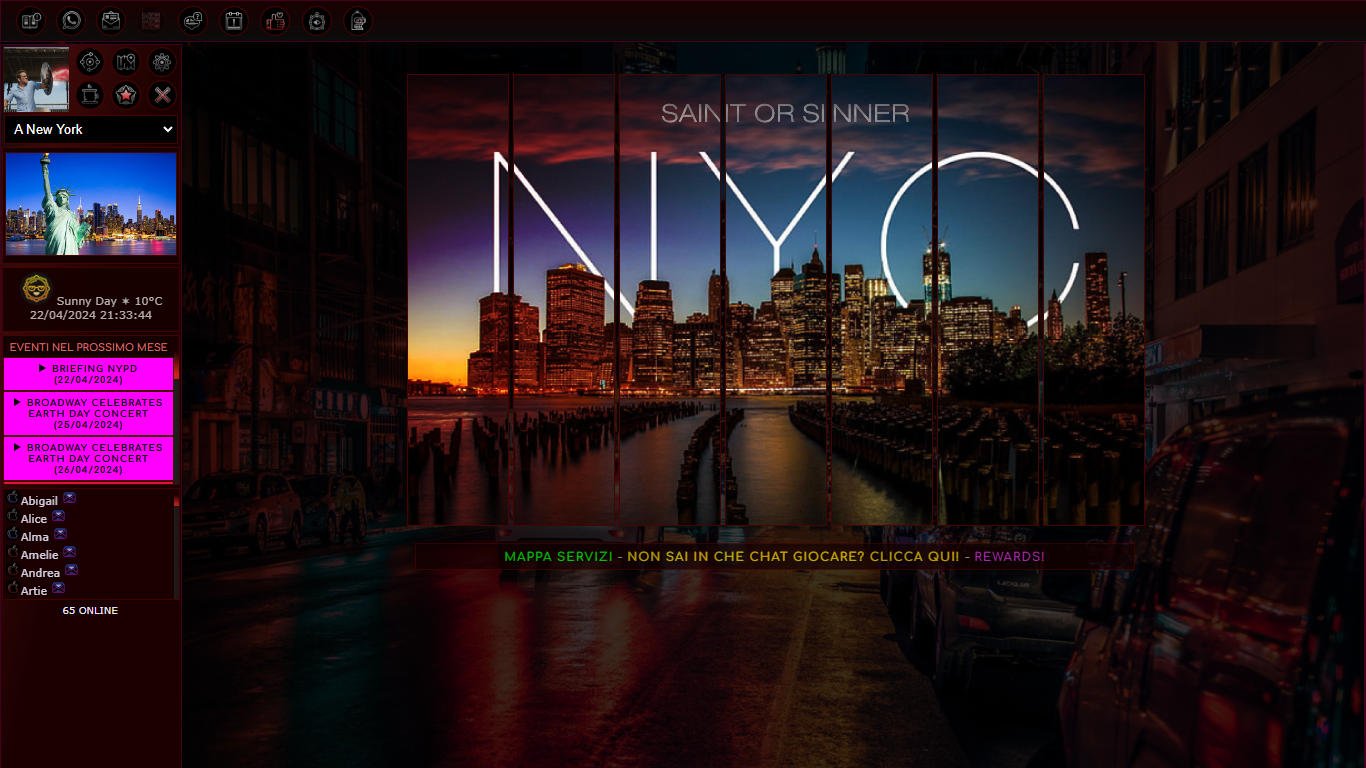Open the red thumbs-up heart icon
The height and width of the screenshot is (768, 1366).
click(275, 21)
